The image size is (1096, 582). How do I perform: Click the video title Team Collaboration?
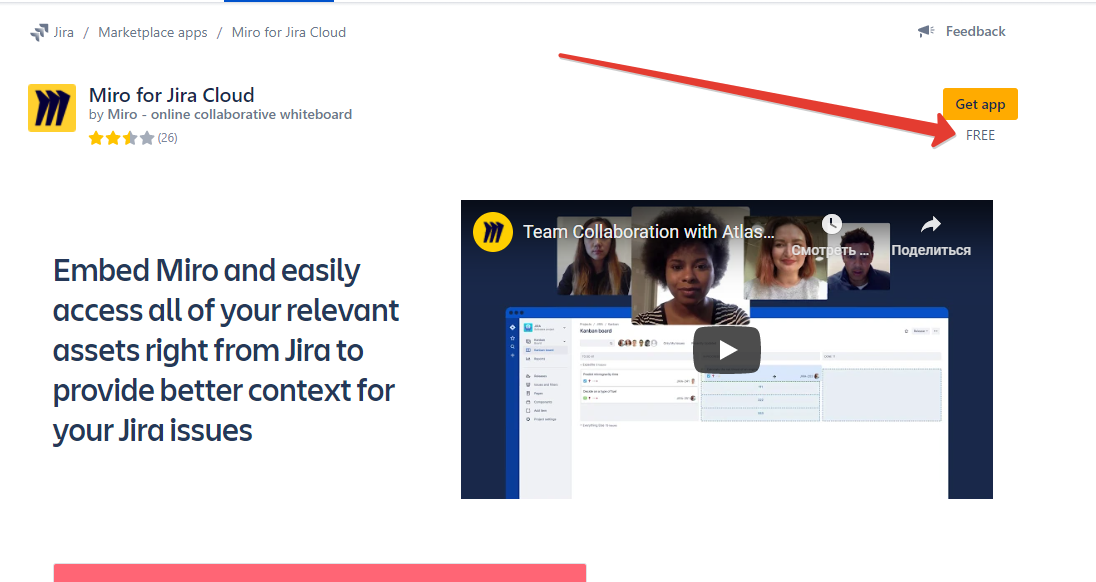pyautogui.click(x=649, y=232)
